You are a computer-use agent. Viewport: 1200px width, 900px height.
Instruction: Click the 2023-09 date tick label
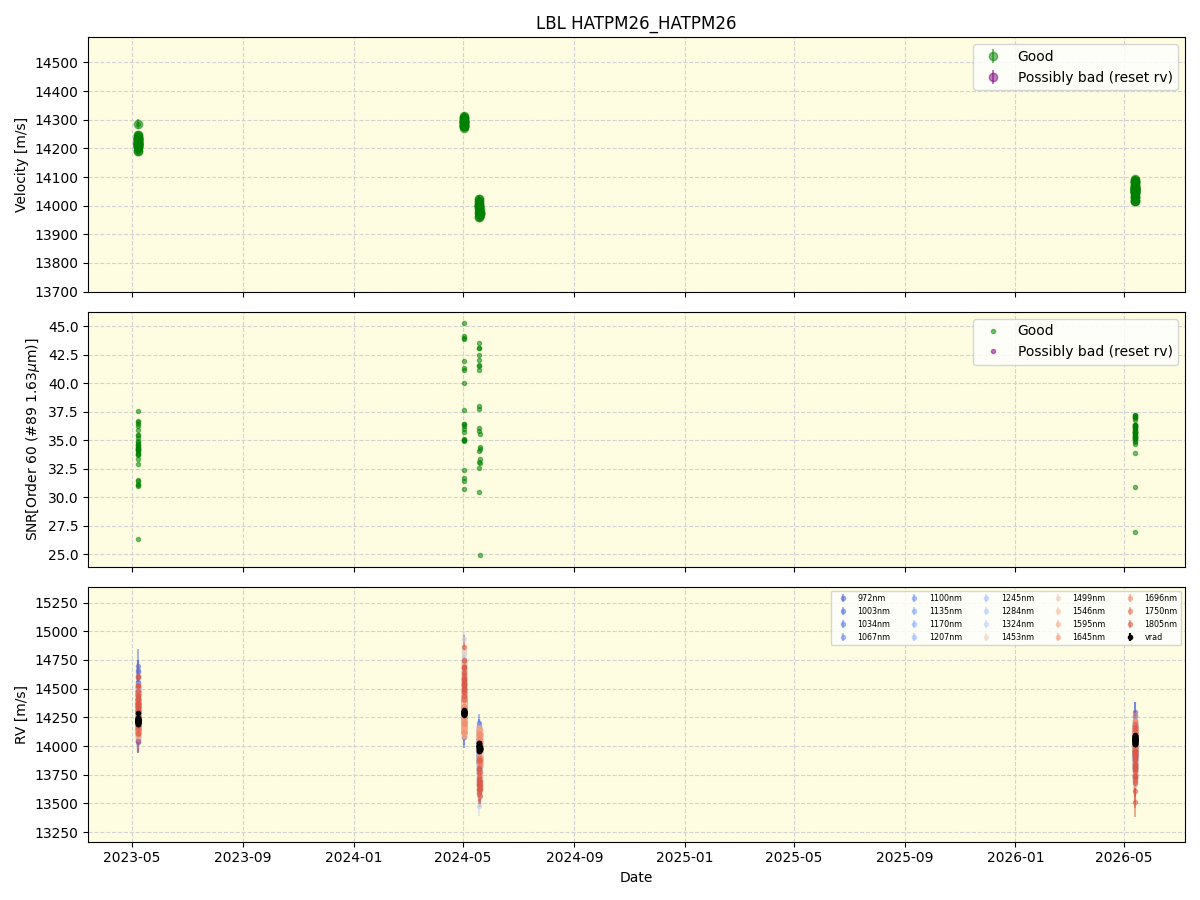[243, 856]
